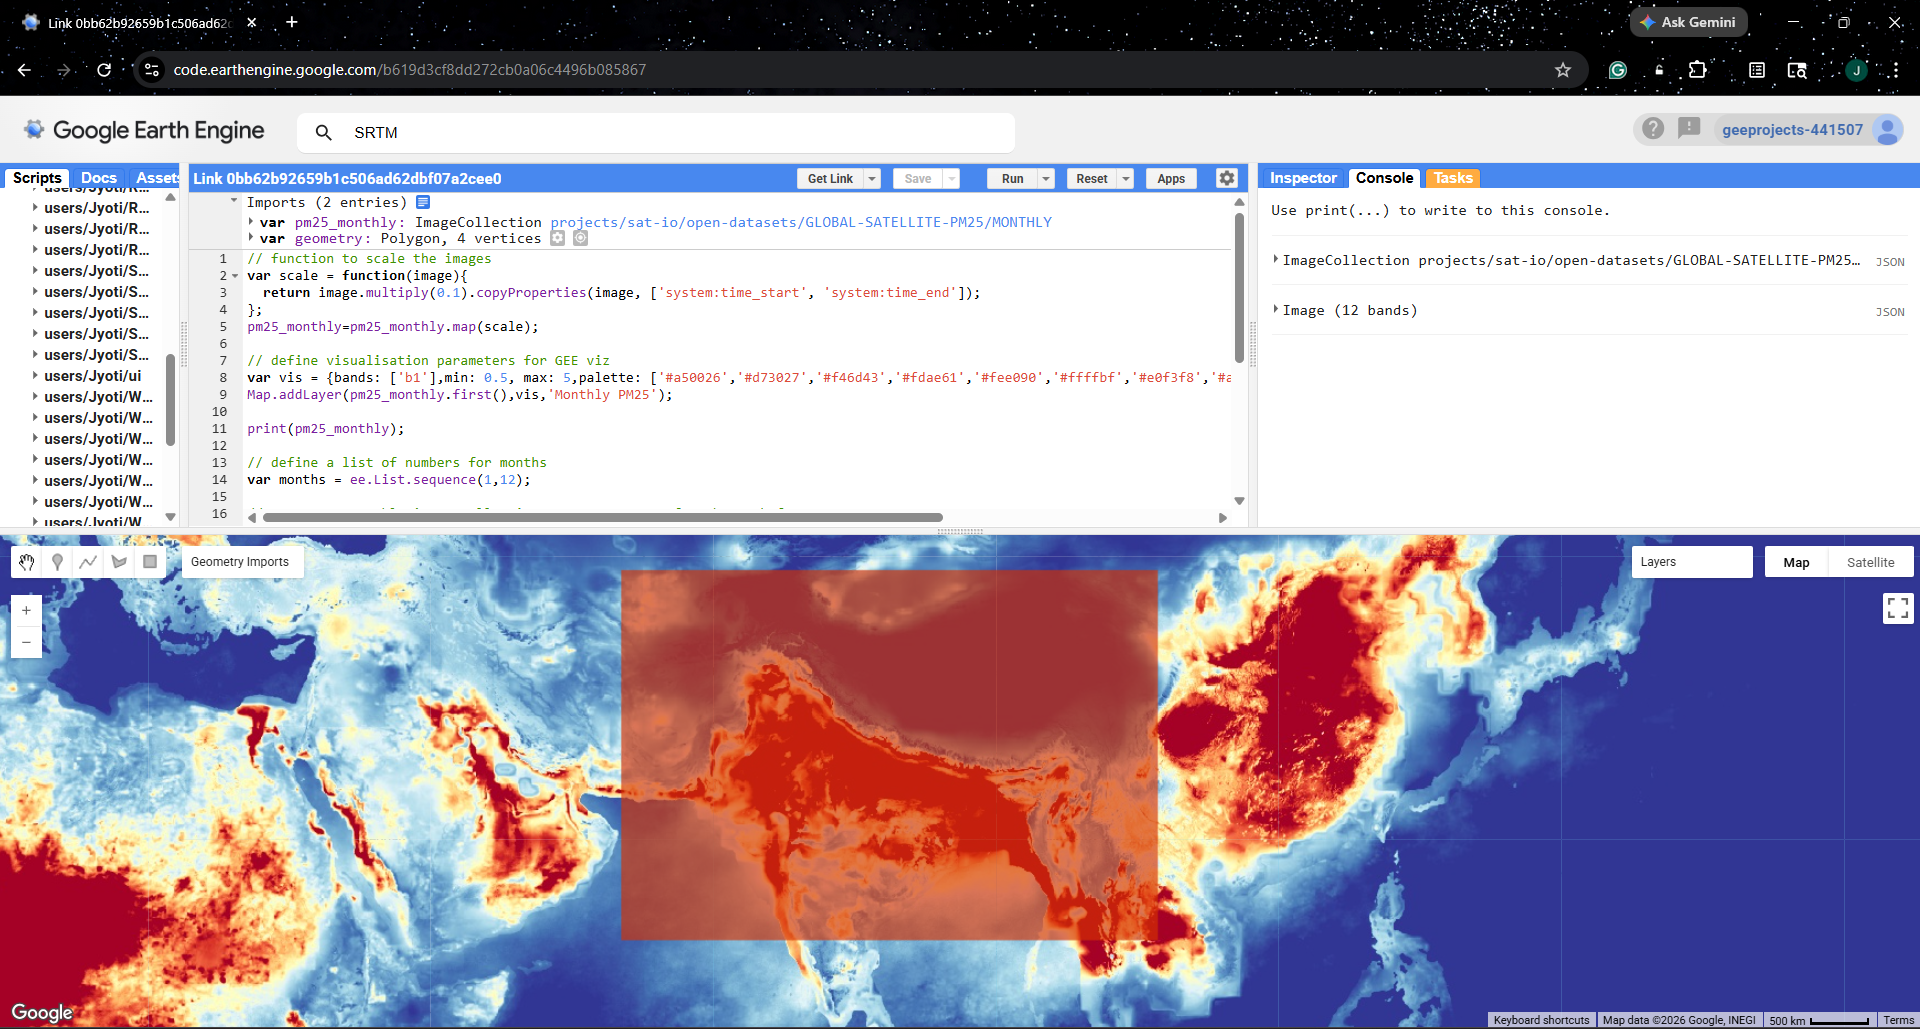
Task: Expand users/Jyoti/ui repository
Action: (x=35, y=376)
